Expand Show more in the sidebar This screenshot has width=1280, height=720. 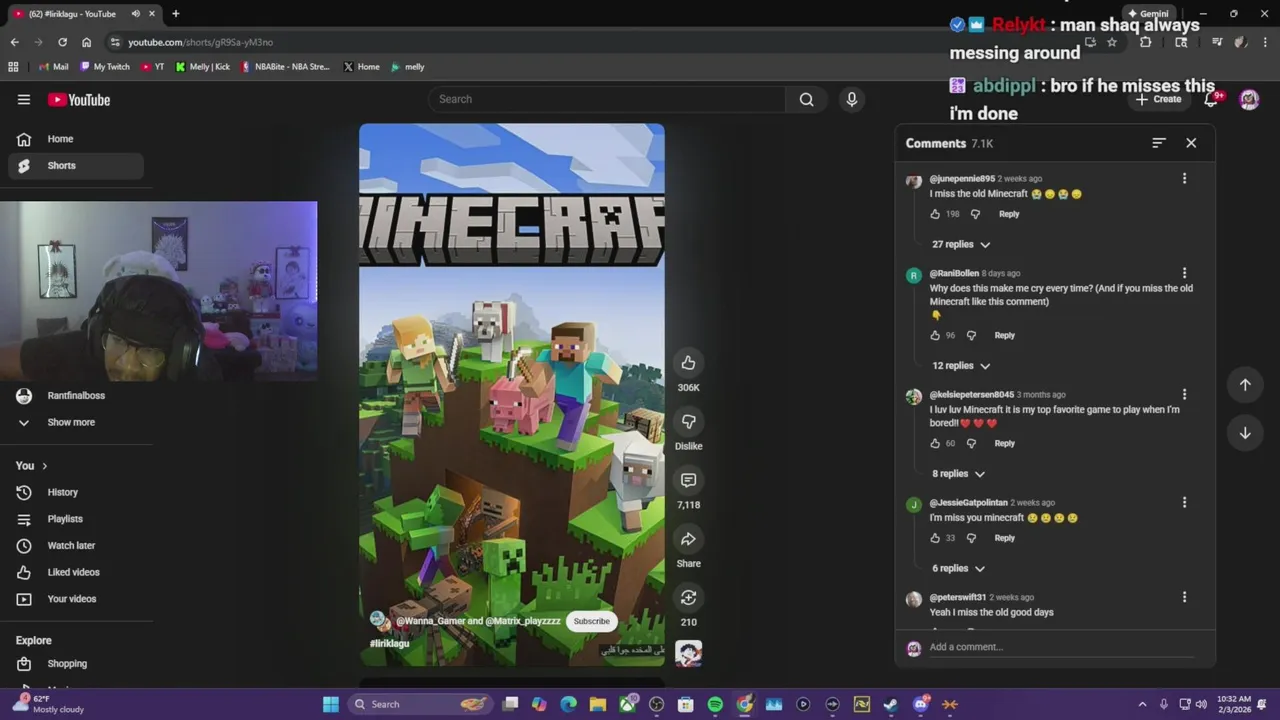pyautogui.click(x=72, y=422)
